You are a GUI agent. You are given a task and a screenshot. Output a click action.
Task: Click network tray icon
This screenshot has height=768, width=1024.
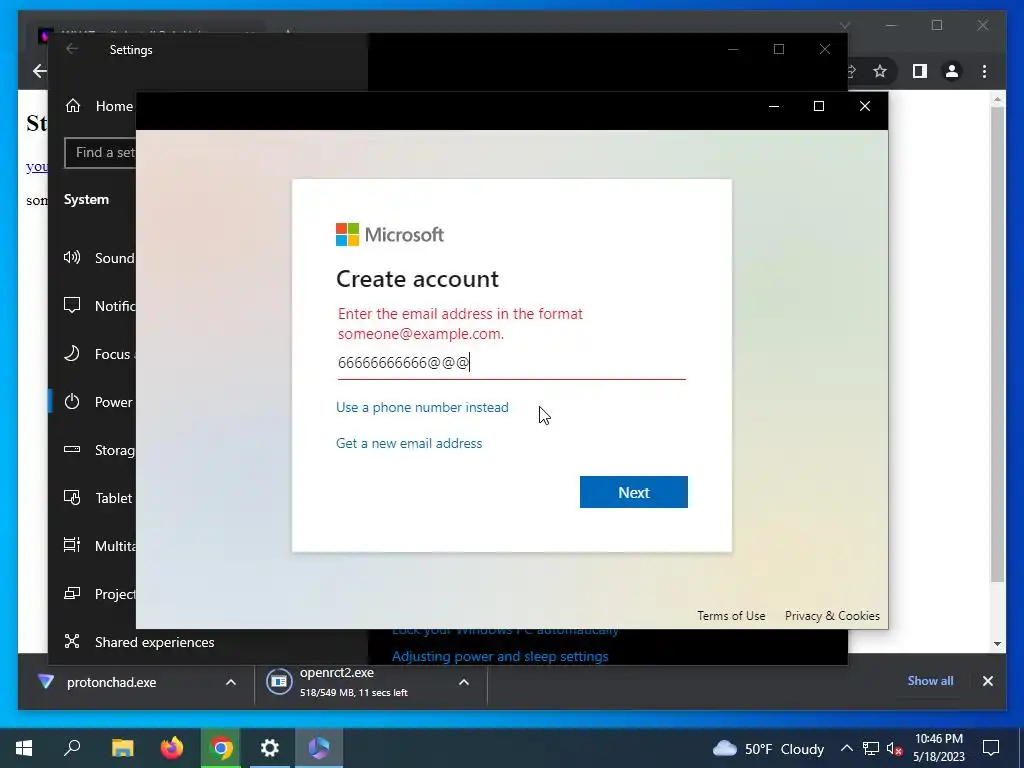pyautogui.click(x=871, y=748)
